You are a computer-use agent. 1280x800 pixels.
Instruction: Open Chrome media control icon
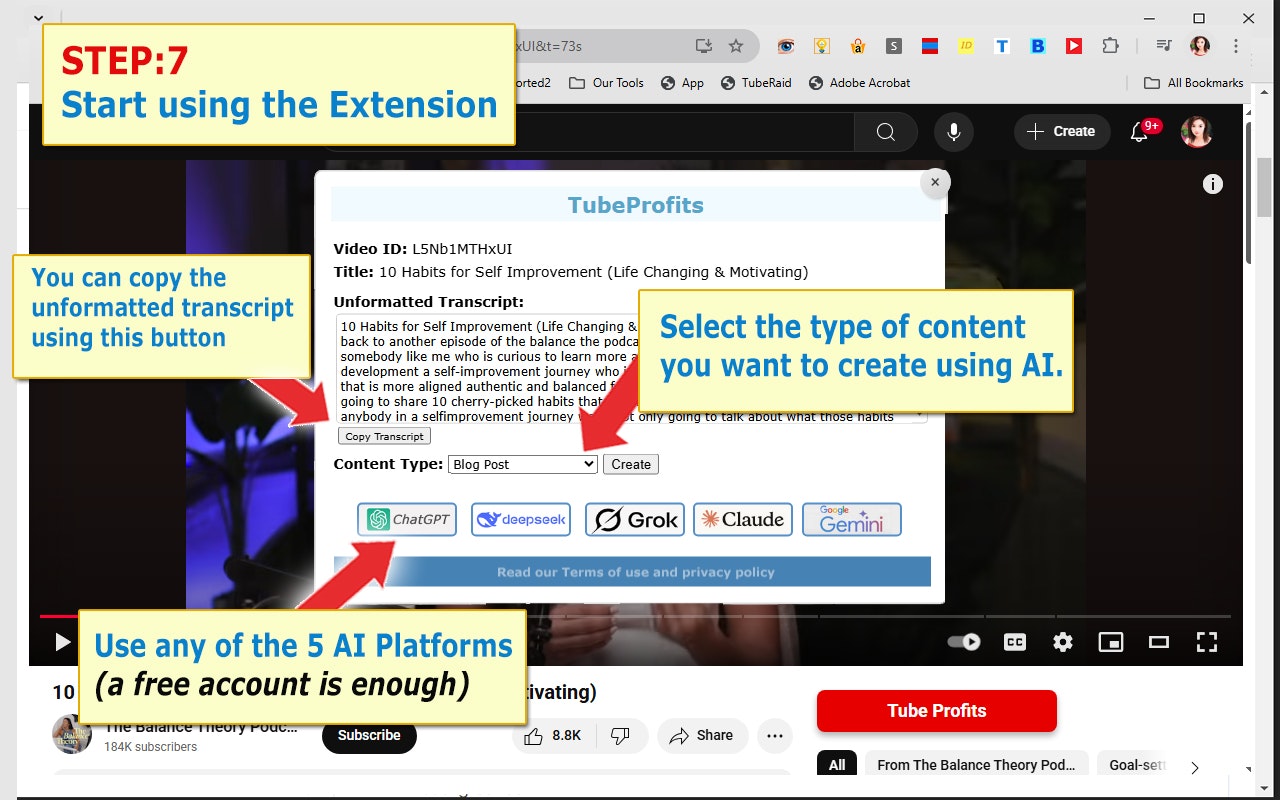(1163, 46)
